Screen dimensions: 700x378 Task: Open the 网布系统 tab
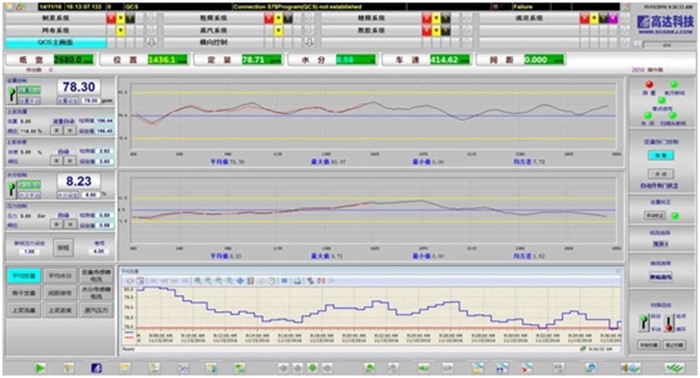(x=55, y=30)
